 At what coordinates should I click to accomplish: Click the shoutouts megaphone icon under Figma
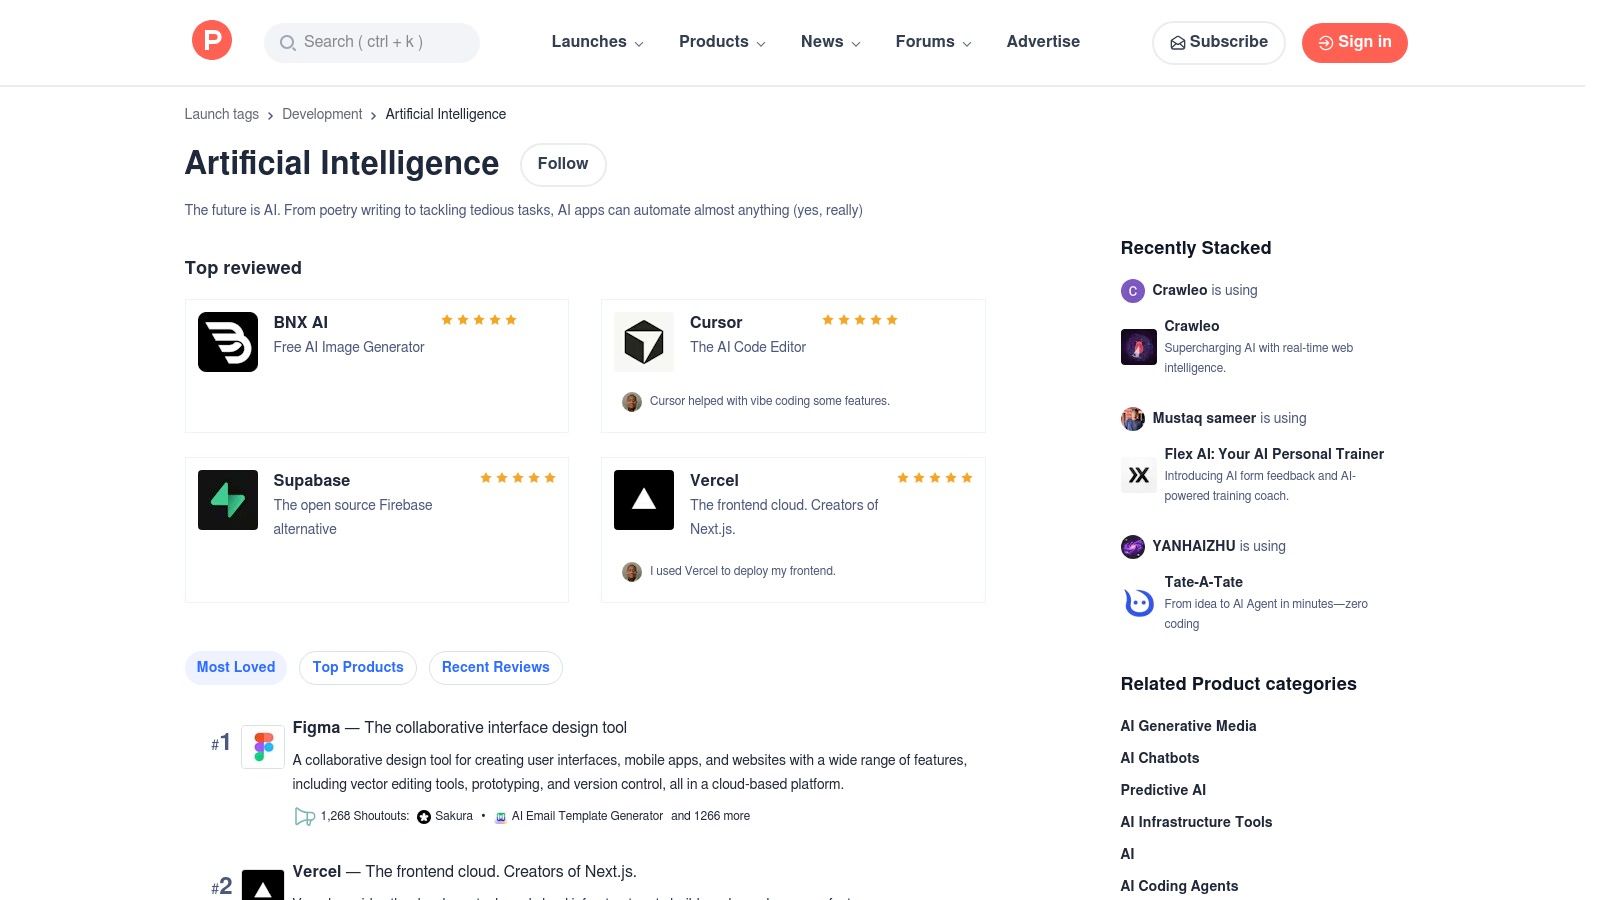click(x=304, y=816)
